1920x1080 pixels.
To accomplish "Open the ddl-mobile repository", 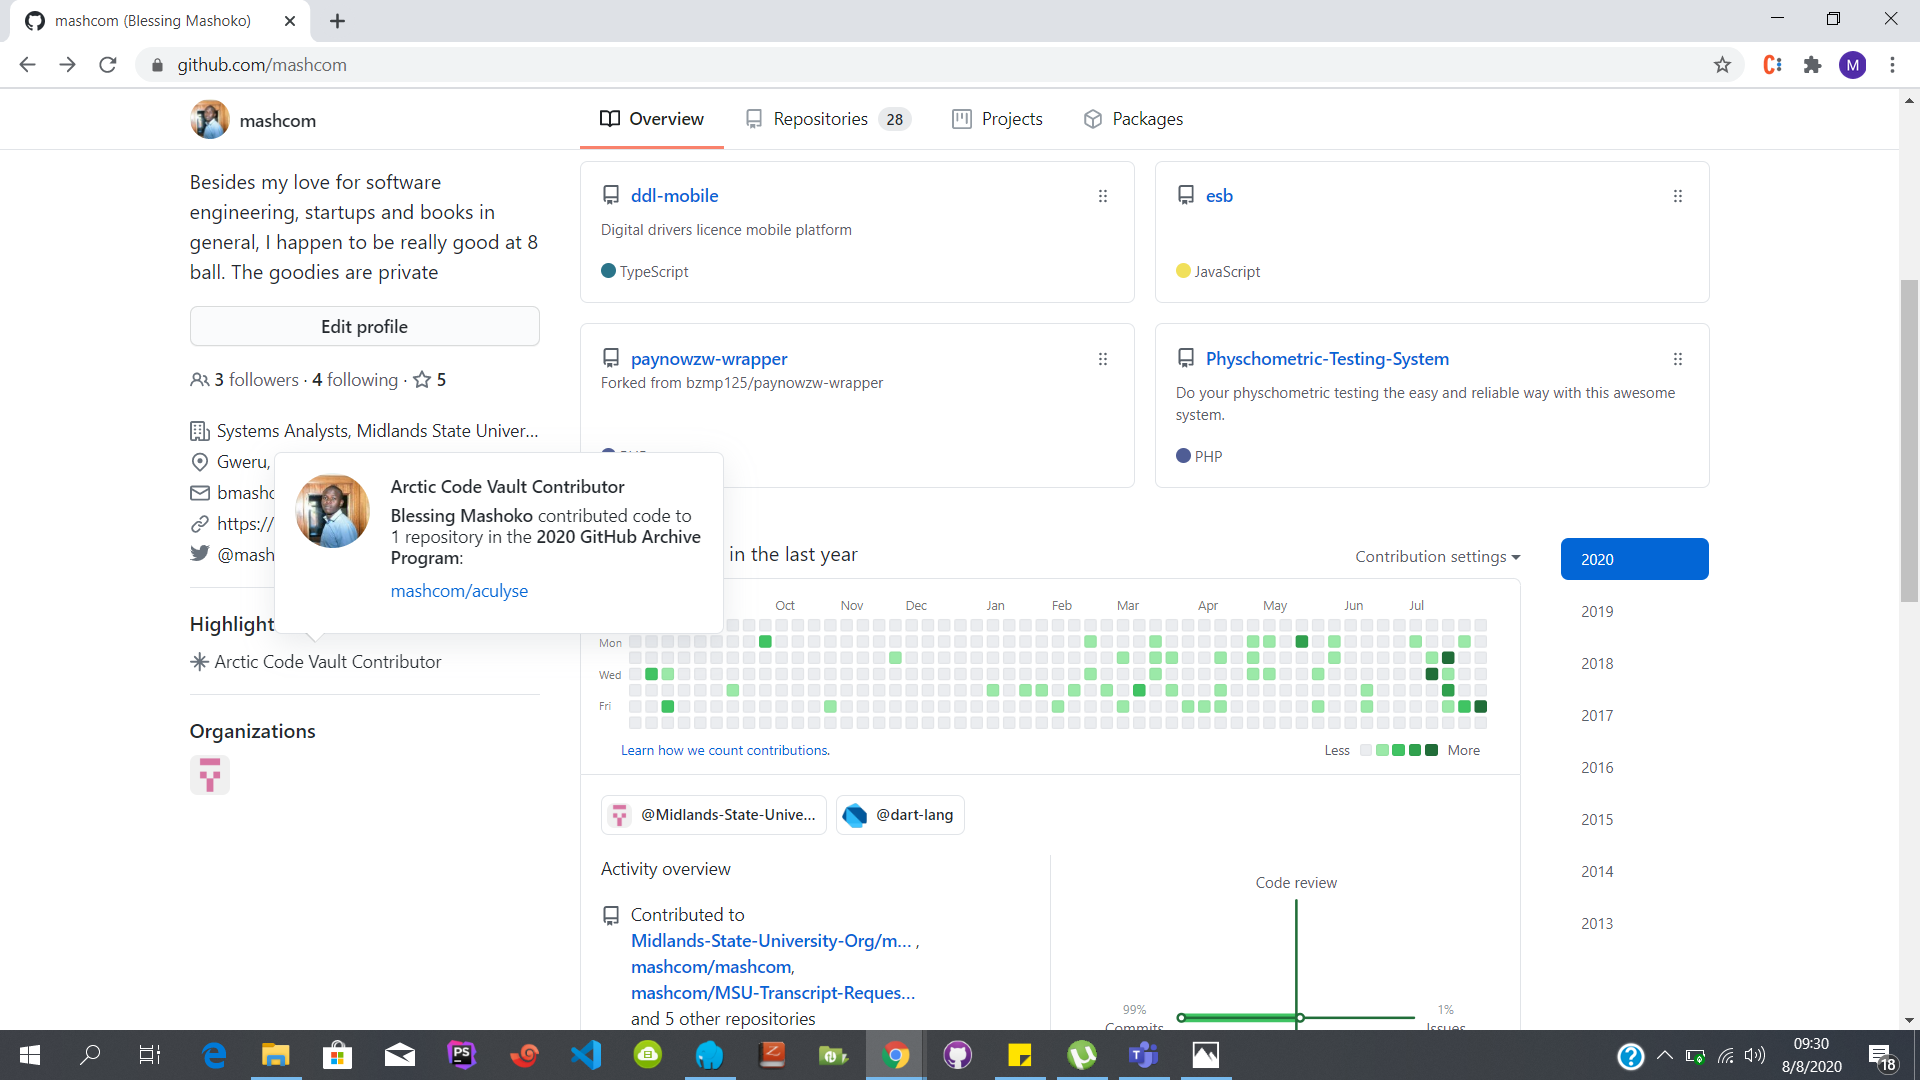I will [x=674, y=196].
